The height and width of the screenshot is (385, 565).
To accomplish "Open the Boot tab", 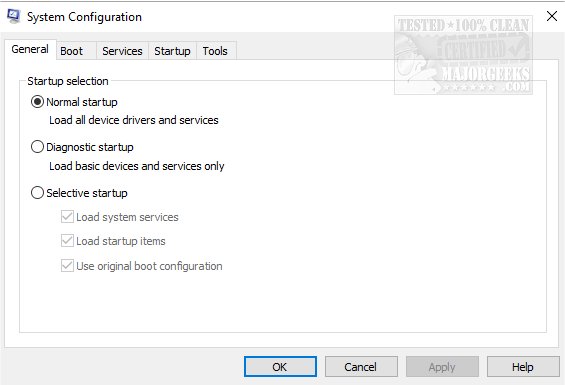I will [72, 51].
